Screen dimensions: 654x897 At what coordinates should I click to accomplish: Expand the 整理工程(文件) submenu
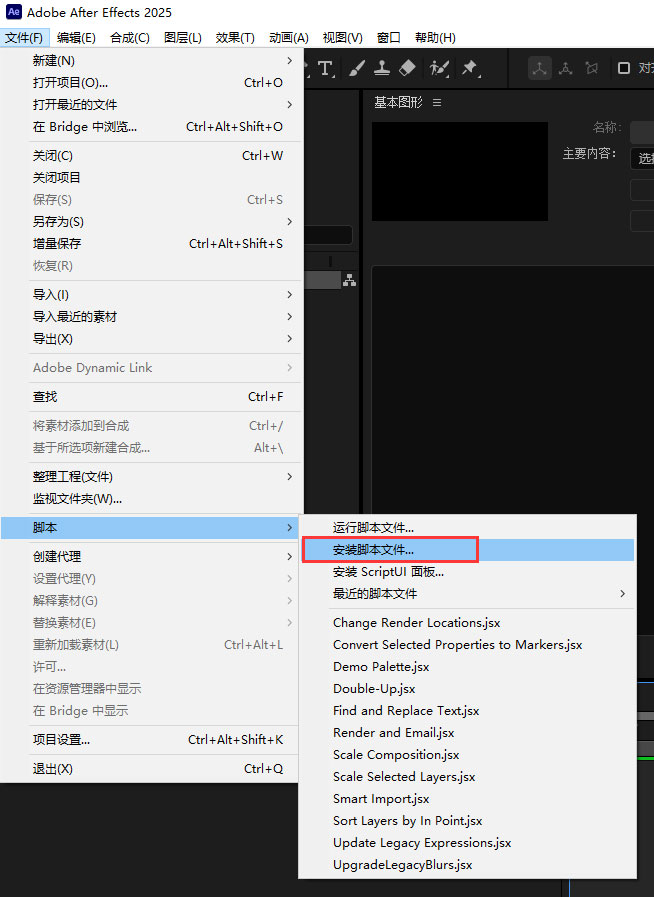(152, 477)
